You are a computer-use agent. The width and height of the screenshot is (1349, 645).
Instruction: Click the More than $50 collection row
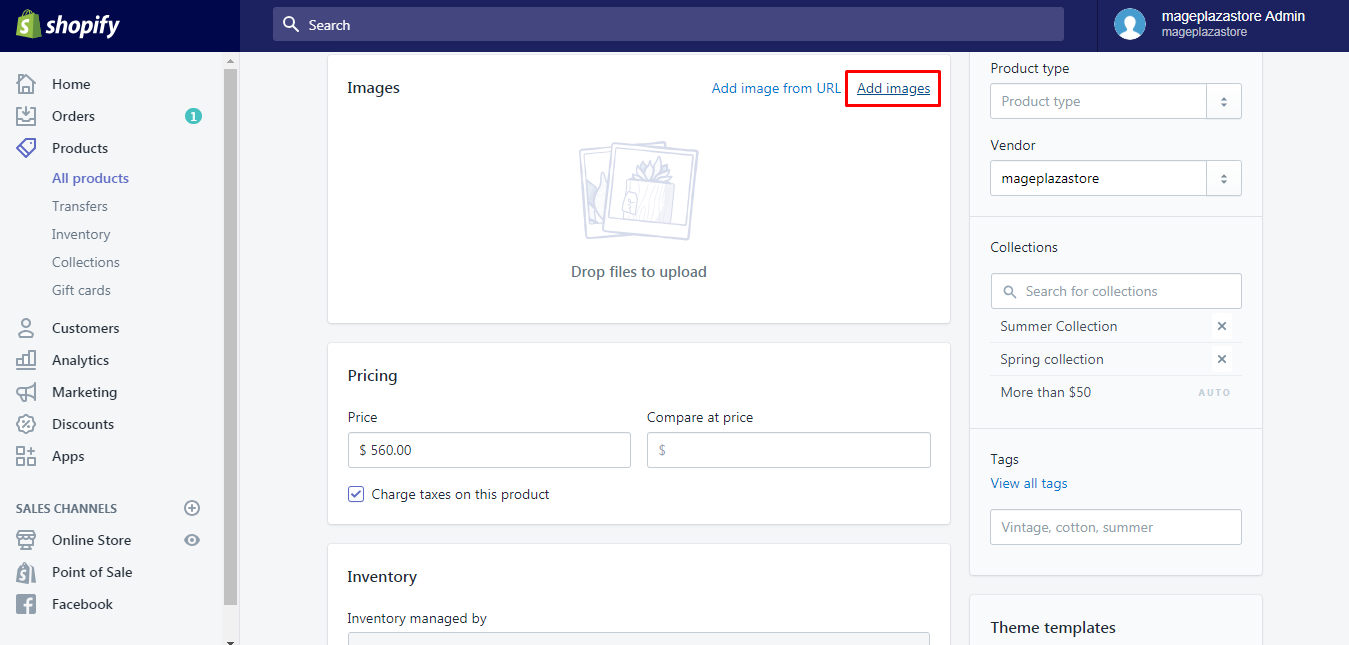tap(1116, 392)
